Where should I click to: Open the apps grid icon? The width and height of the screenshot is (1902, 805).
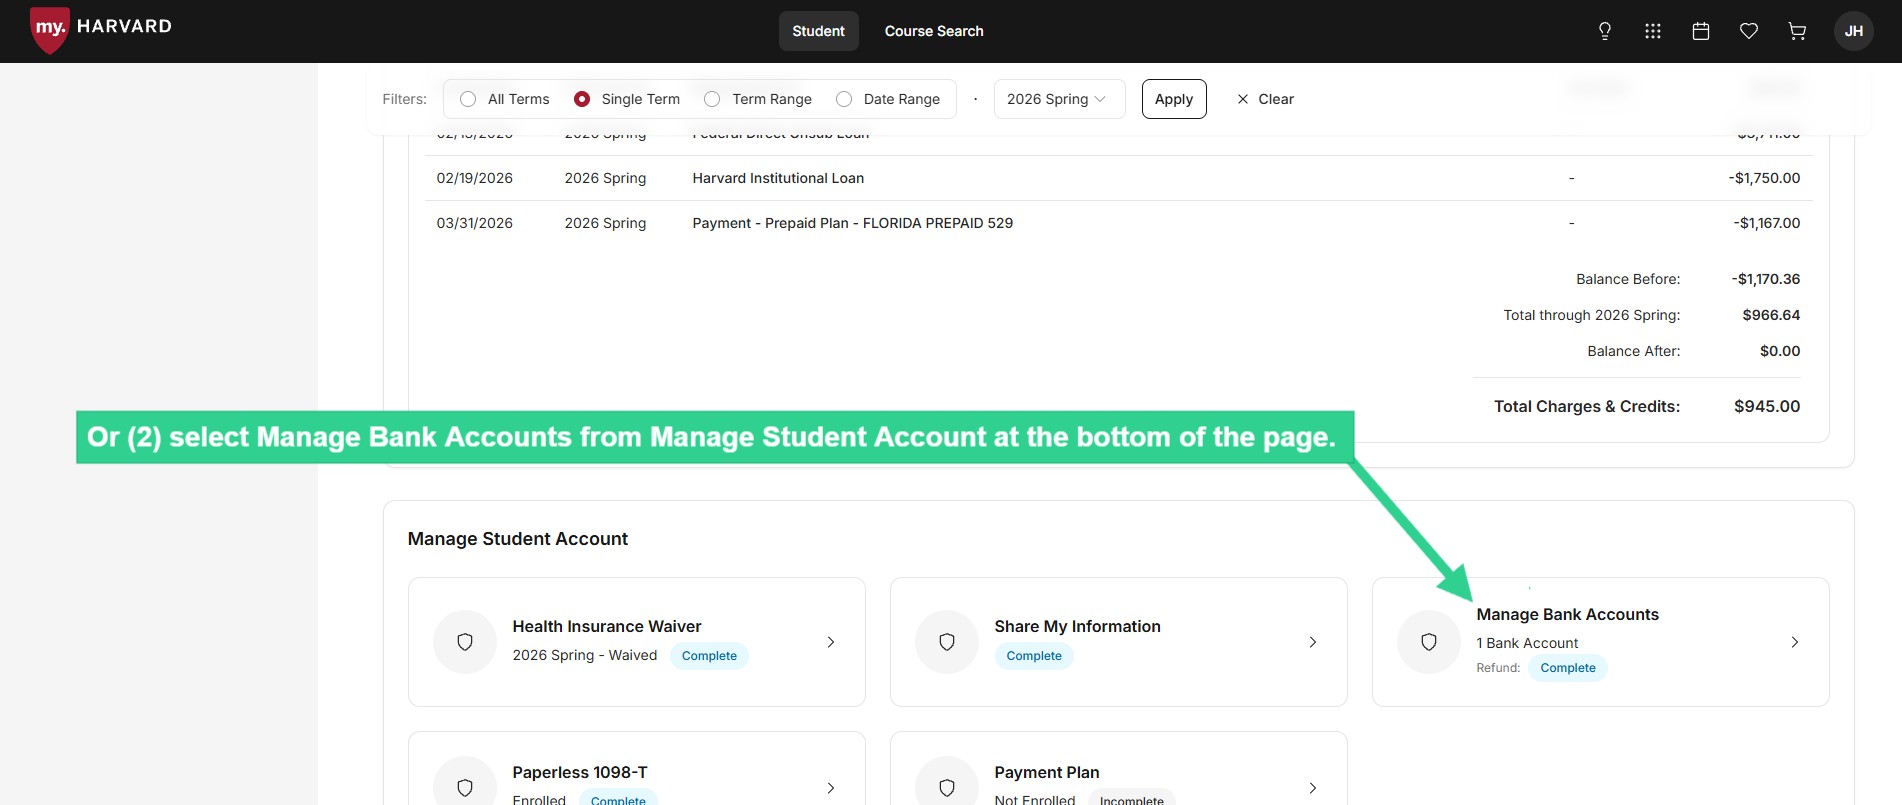coord(1653,31)
